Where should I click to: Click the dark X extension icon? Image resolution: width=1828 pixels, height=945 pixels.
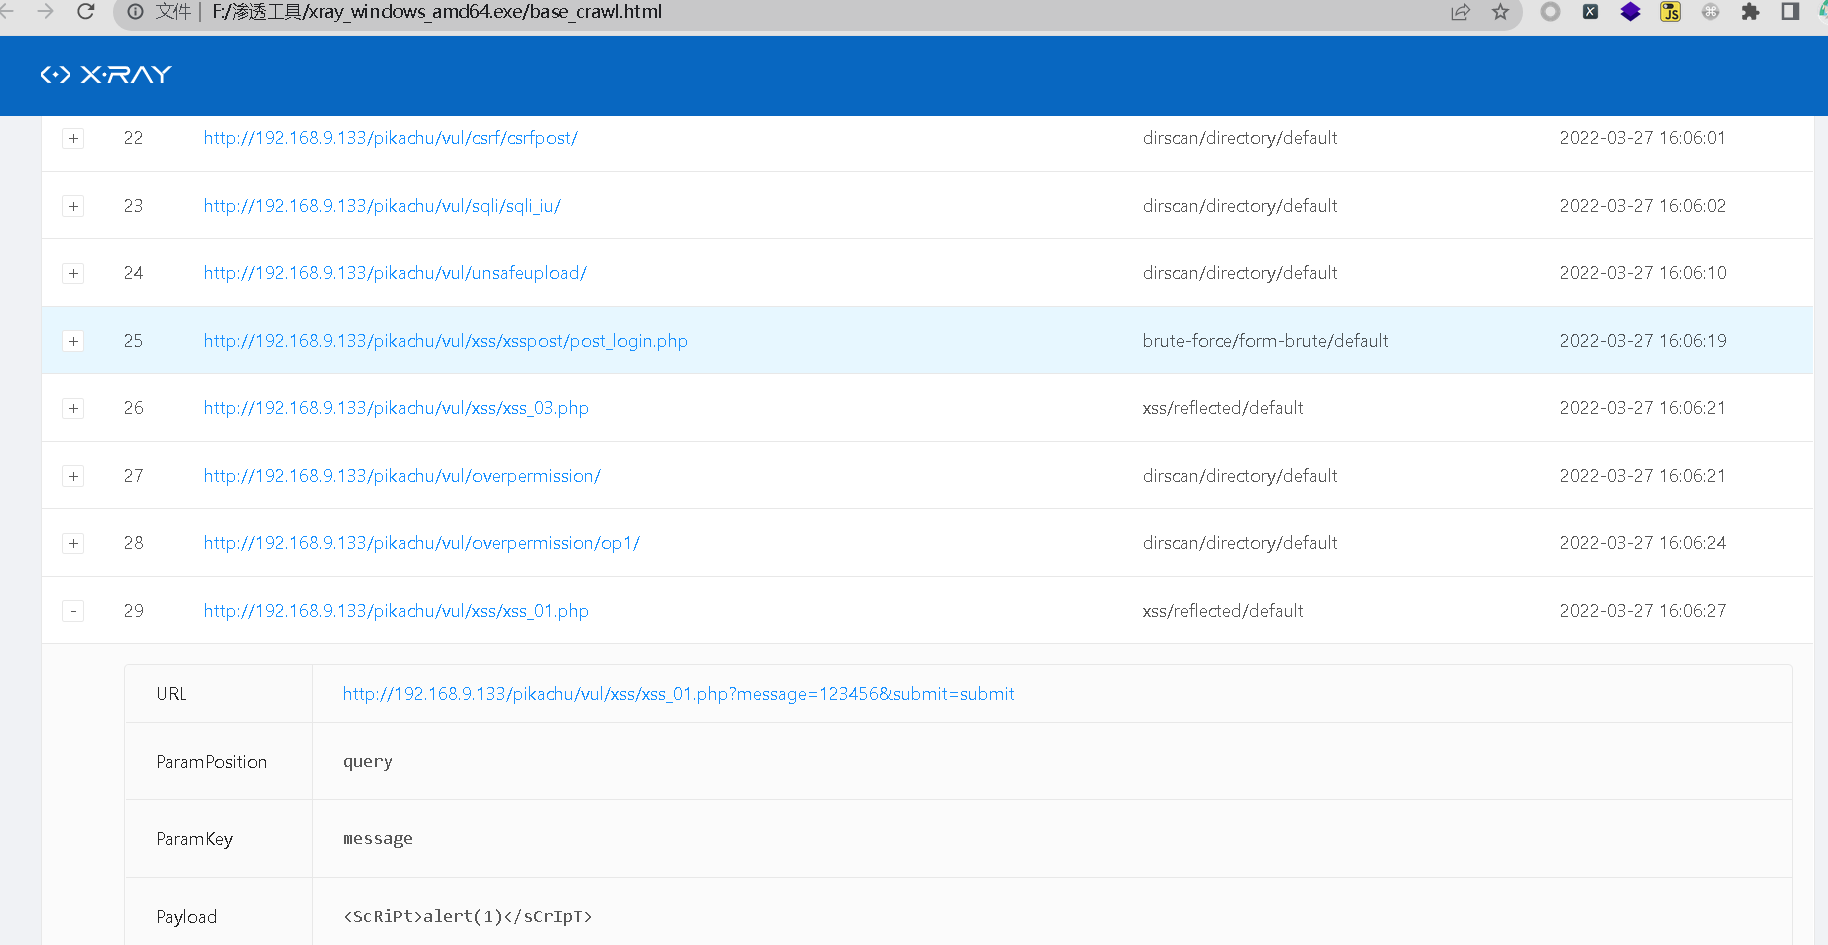(1590, 12)
